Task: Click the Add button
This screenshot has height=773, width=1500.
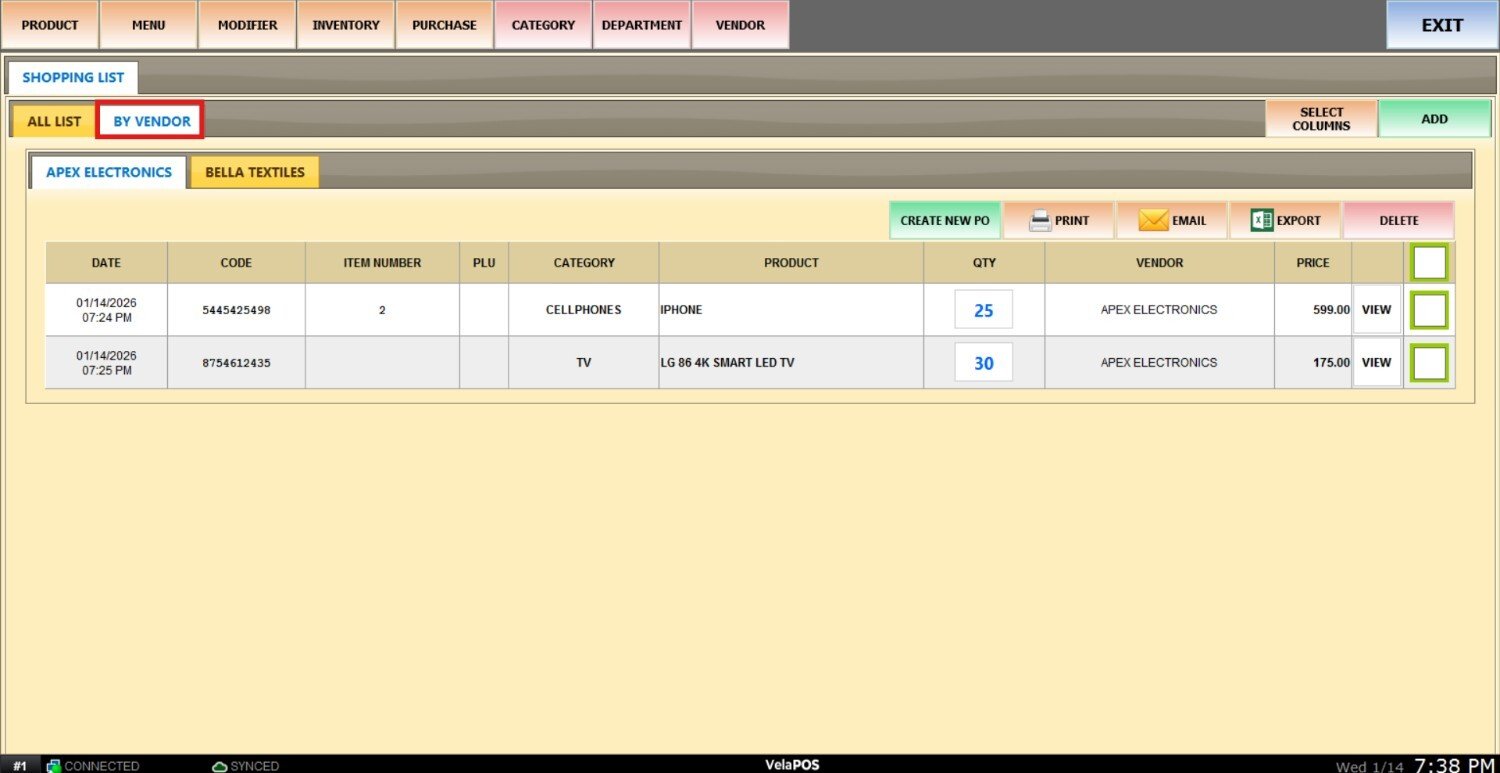Action: point(1434,119)
